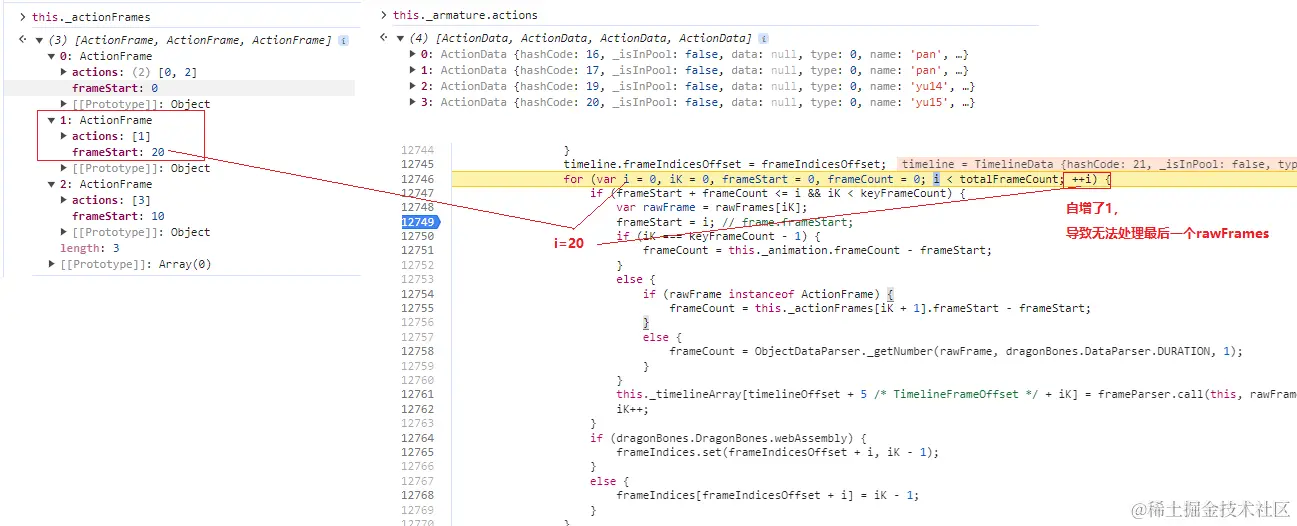Click the 'frameIndices[frameIndicesOffset + i] = iK - 1;' line
This screenshot has height=526, width=1297.
coord(767,495)
